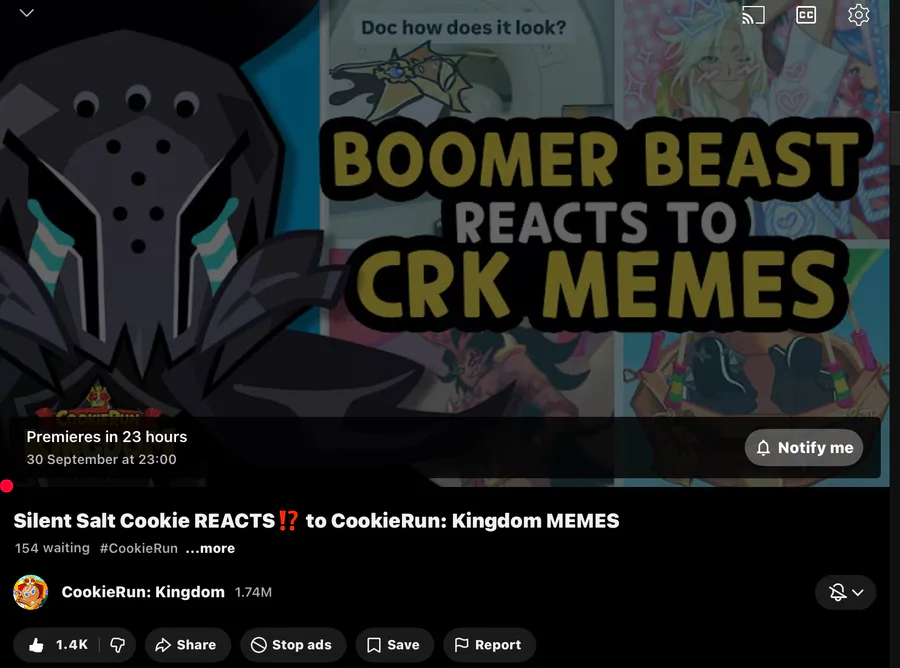This screenshot has height=668, width=900.
Task: Click the red progress bar scrubber dot
Action: tap(7, 487)
